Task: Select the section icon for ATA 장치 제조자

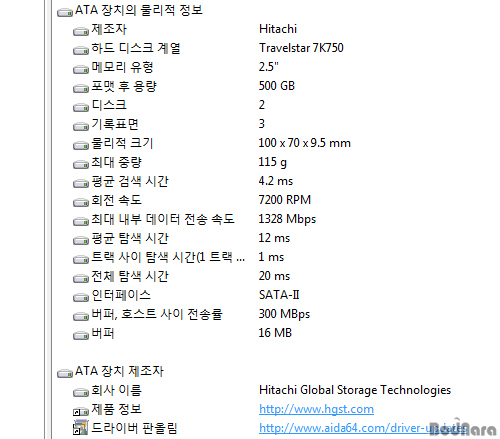Action: 65,373
